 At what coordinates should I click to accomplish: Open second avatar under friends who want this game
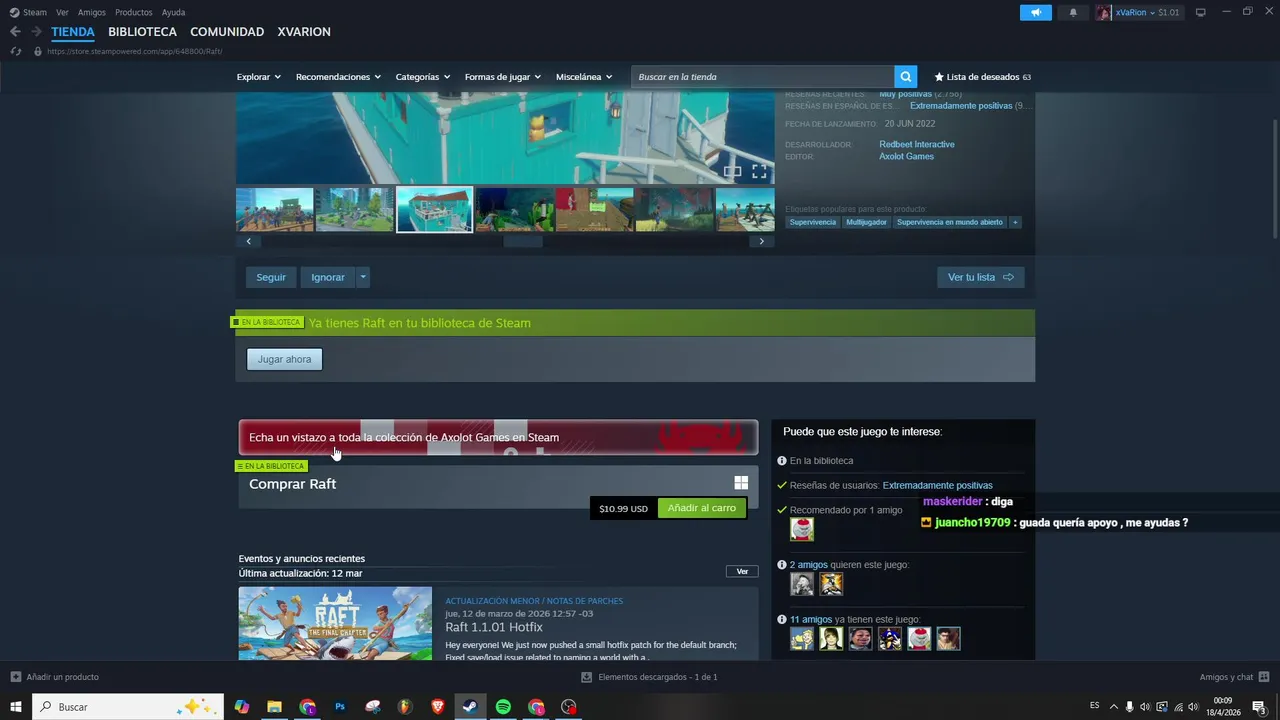pos(831,584)
